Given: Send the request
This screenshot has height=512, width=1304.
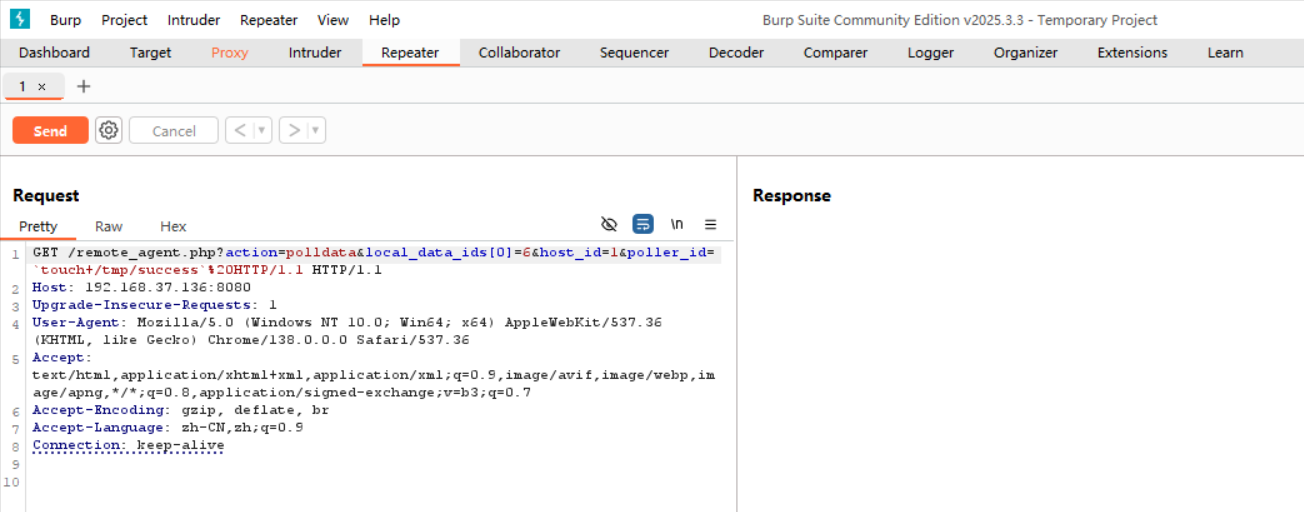Looking at the screenshot, I should [50, 131].
